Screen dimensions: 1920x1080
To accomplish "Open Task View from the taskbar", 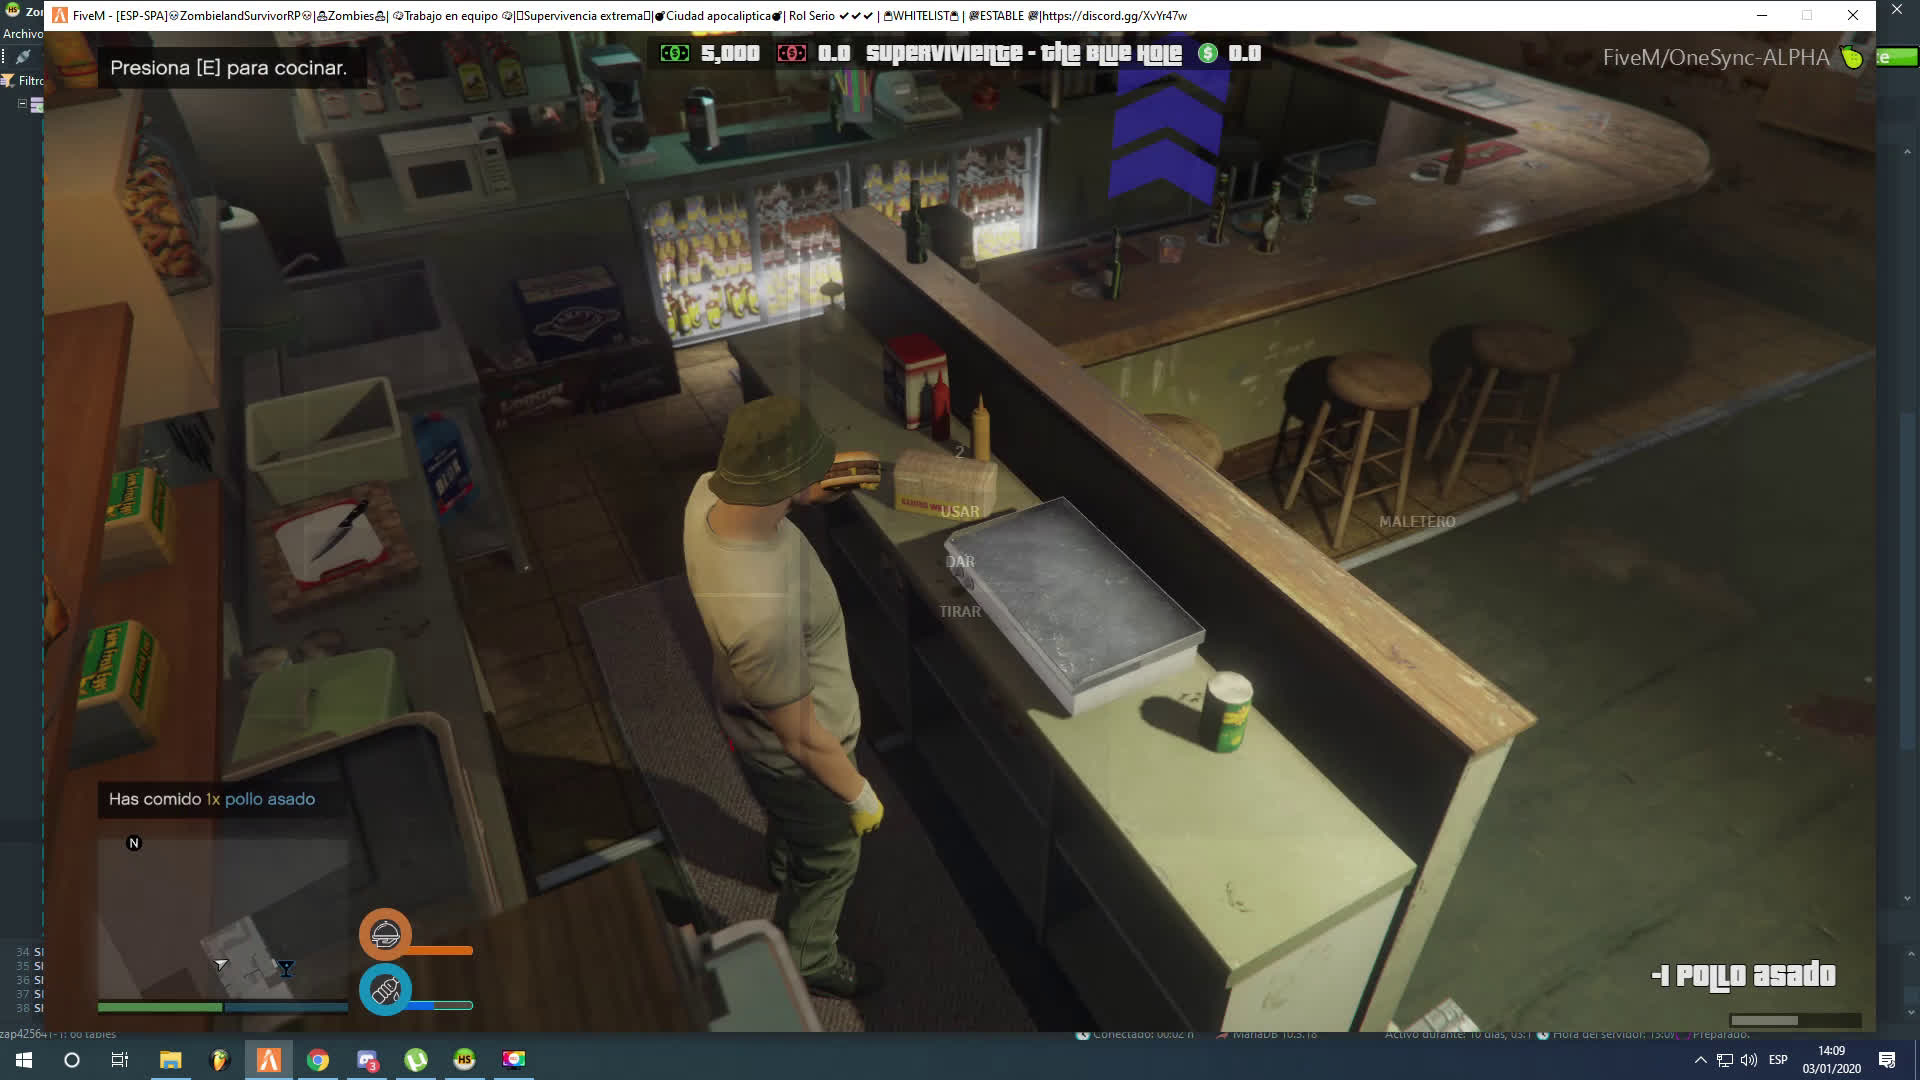I will click(x=118, y=1060).
